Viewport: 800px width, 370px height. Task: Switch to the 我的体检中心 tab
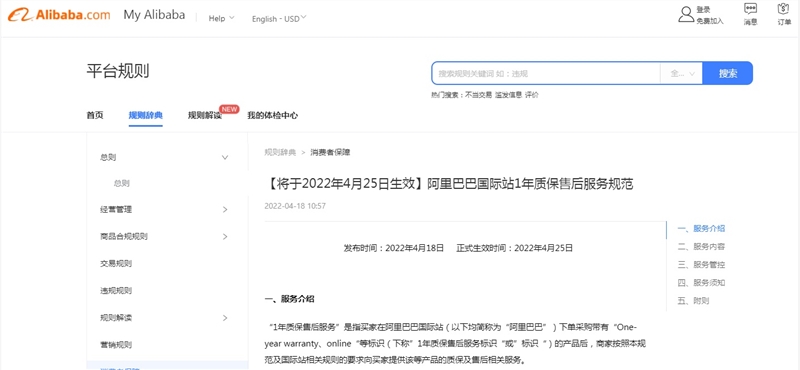click(273, 115)
